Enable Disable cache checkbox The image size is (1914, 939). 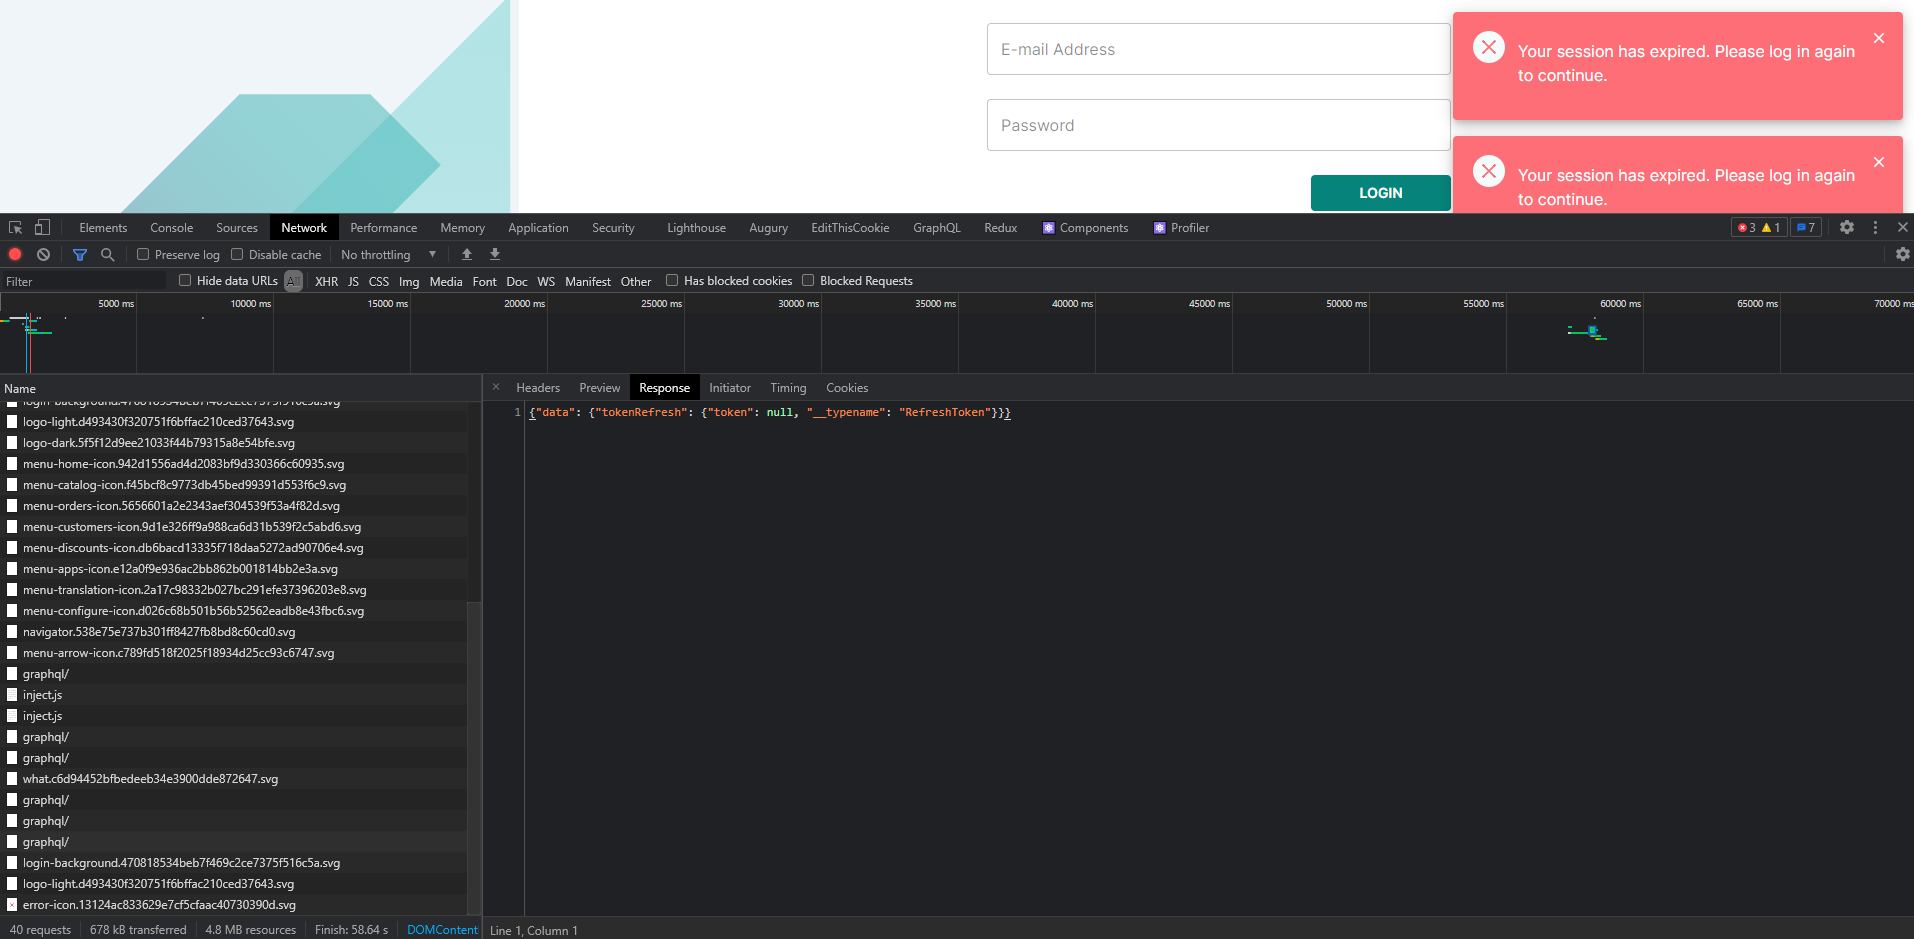[237, 254]
